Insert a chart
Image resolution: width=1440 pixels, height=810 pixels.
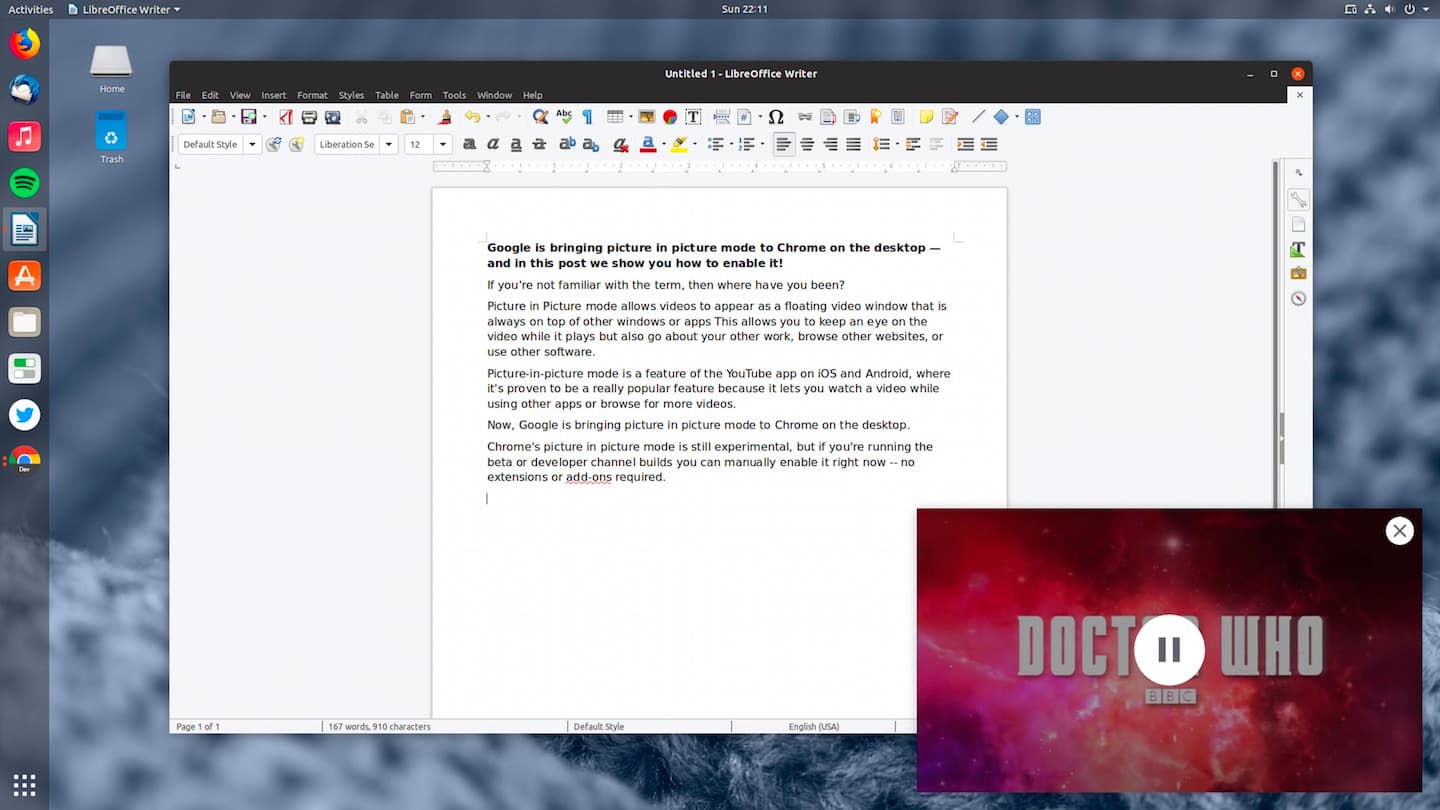click(x=670, y=117)
